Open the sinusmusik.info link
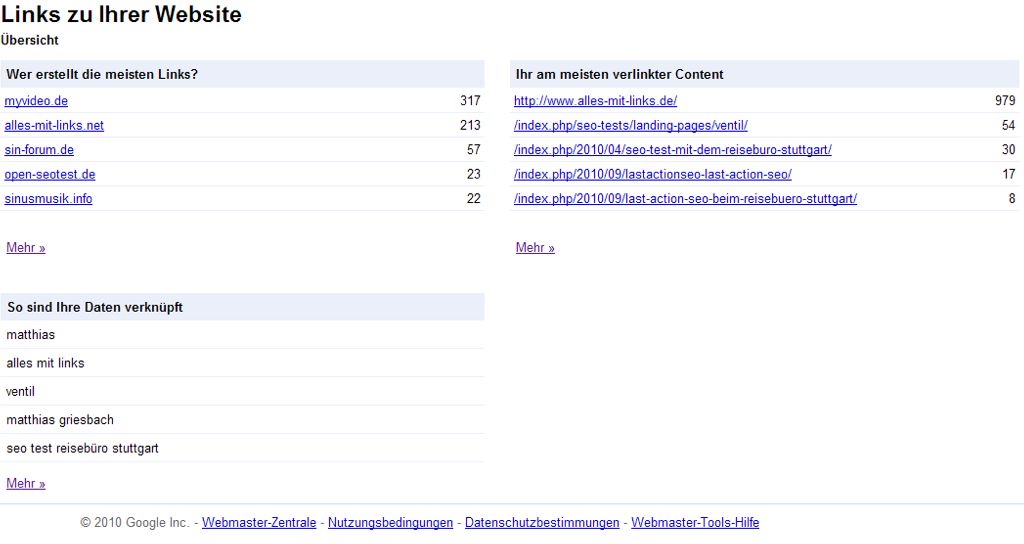This screenshot has height=544, width=1024. coord(48,199)
